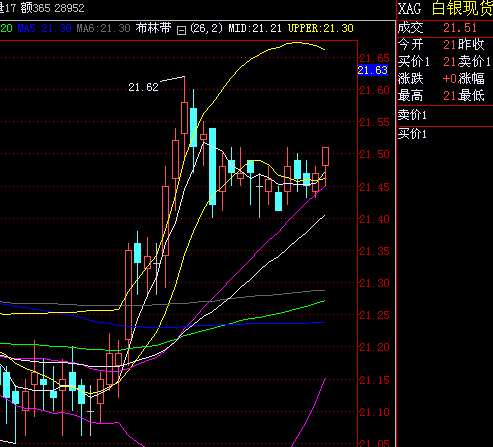Screen dimensions: 493x447
Task: Click the 21.45 price axis label
Action: [374, 187]
